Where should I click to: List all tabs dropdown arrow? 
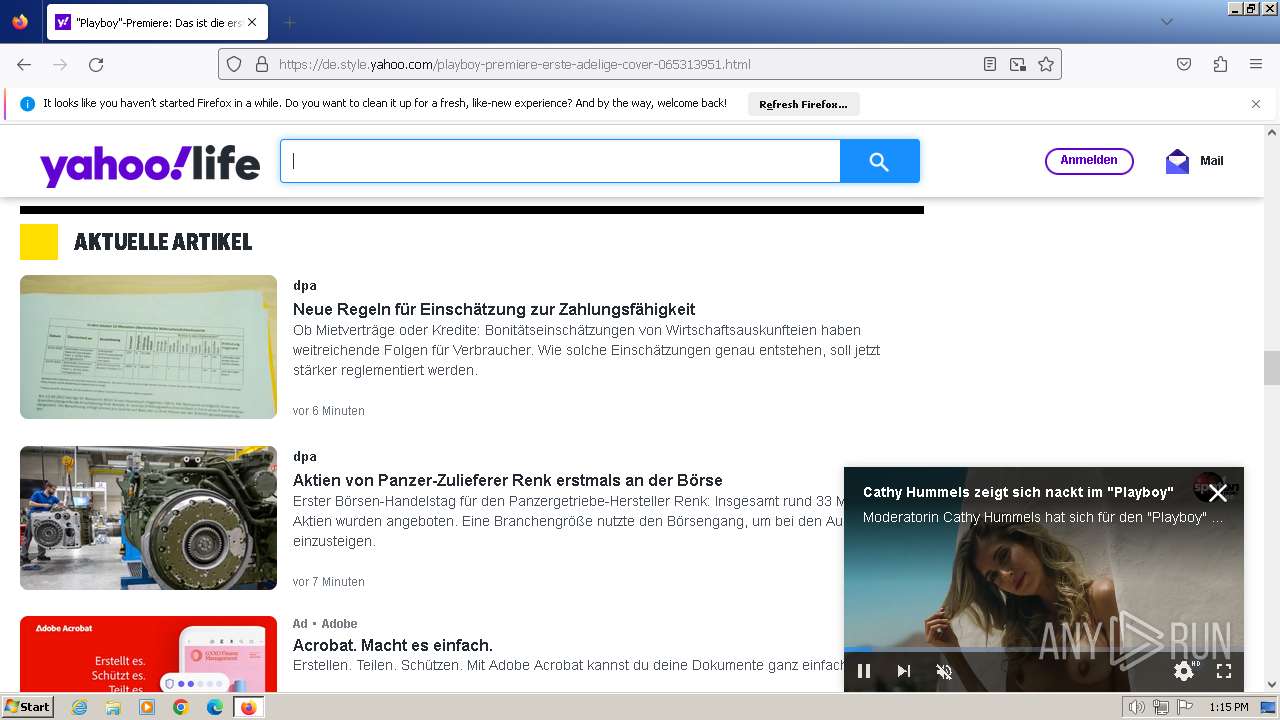tap(1166, 22)
